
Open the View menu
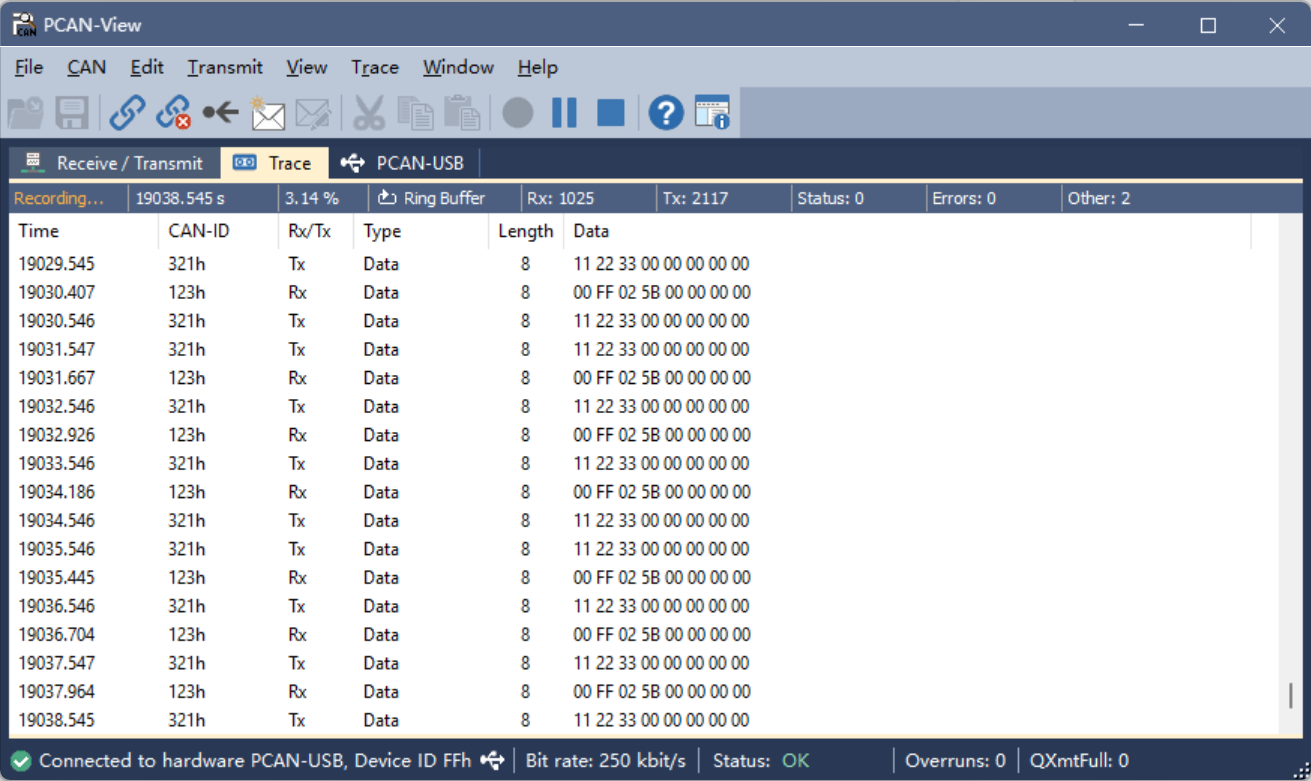(x=307, y=67)
